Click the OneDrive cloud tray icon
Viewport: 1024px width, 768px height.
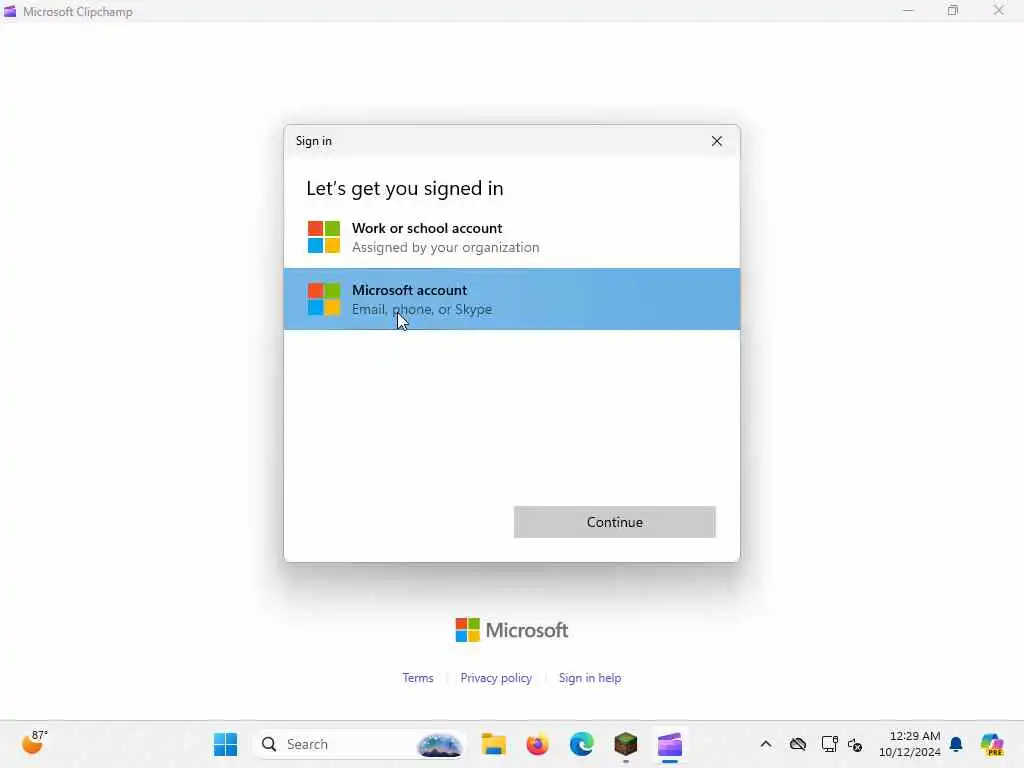pos(797,744)
